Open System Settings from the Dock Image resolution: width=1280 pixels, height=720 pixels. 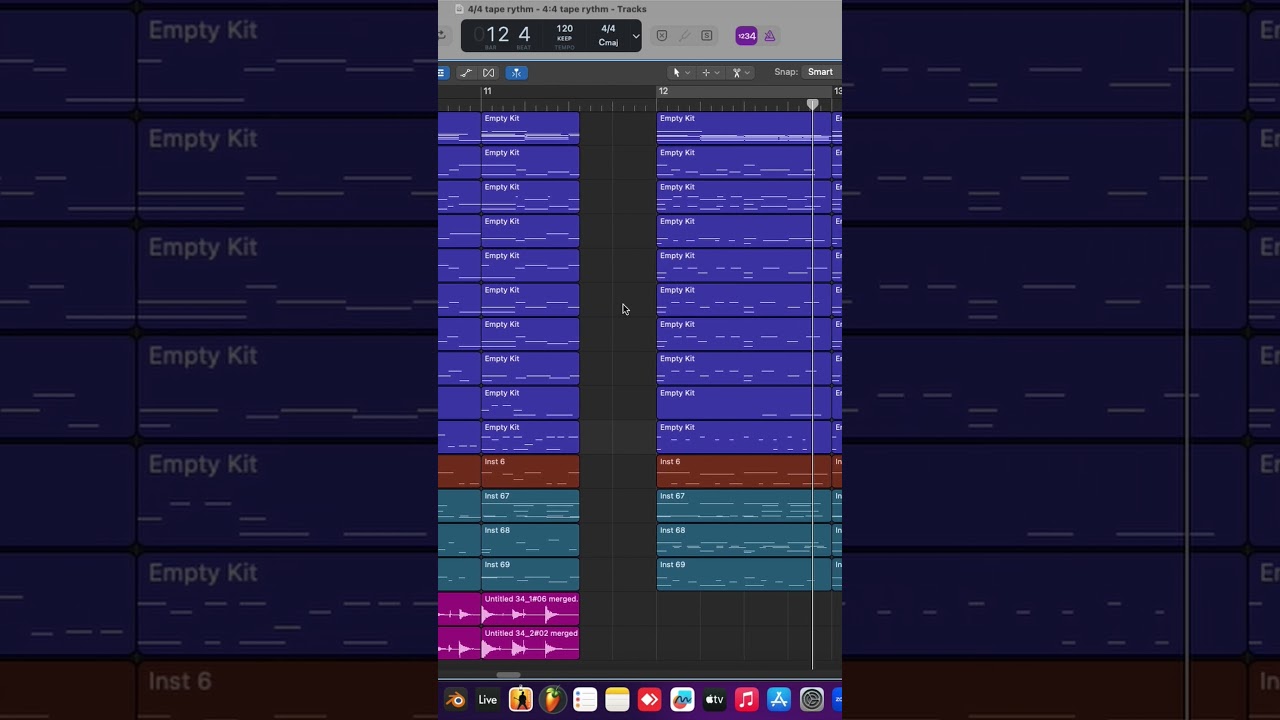812,700
